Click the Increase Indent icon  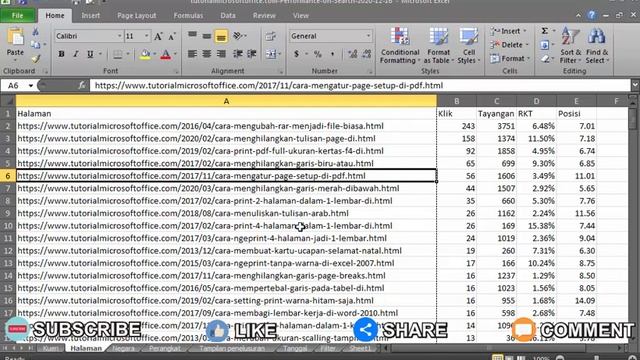coord(252,54)
